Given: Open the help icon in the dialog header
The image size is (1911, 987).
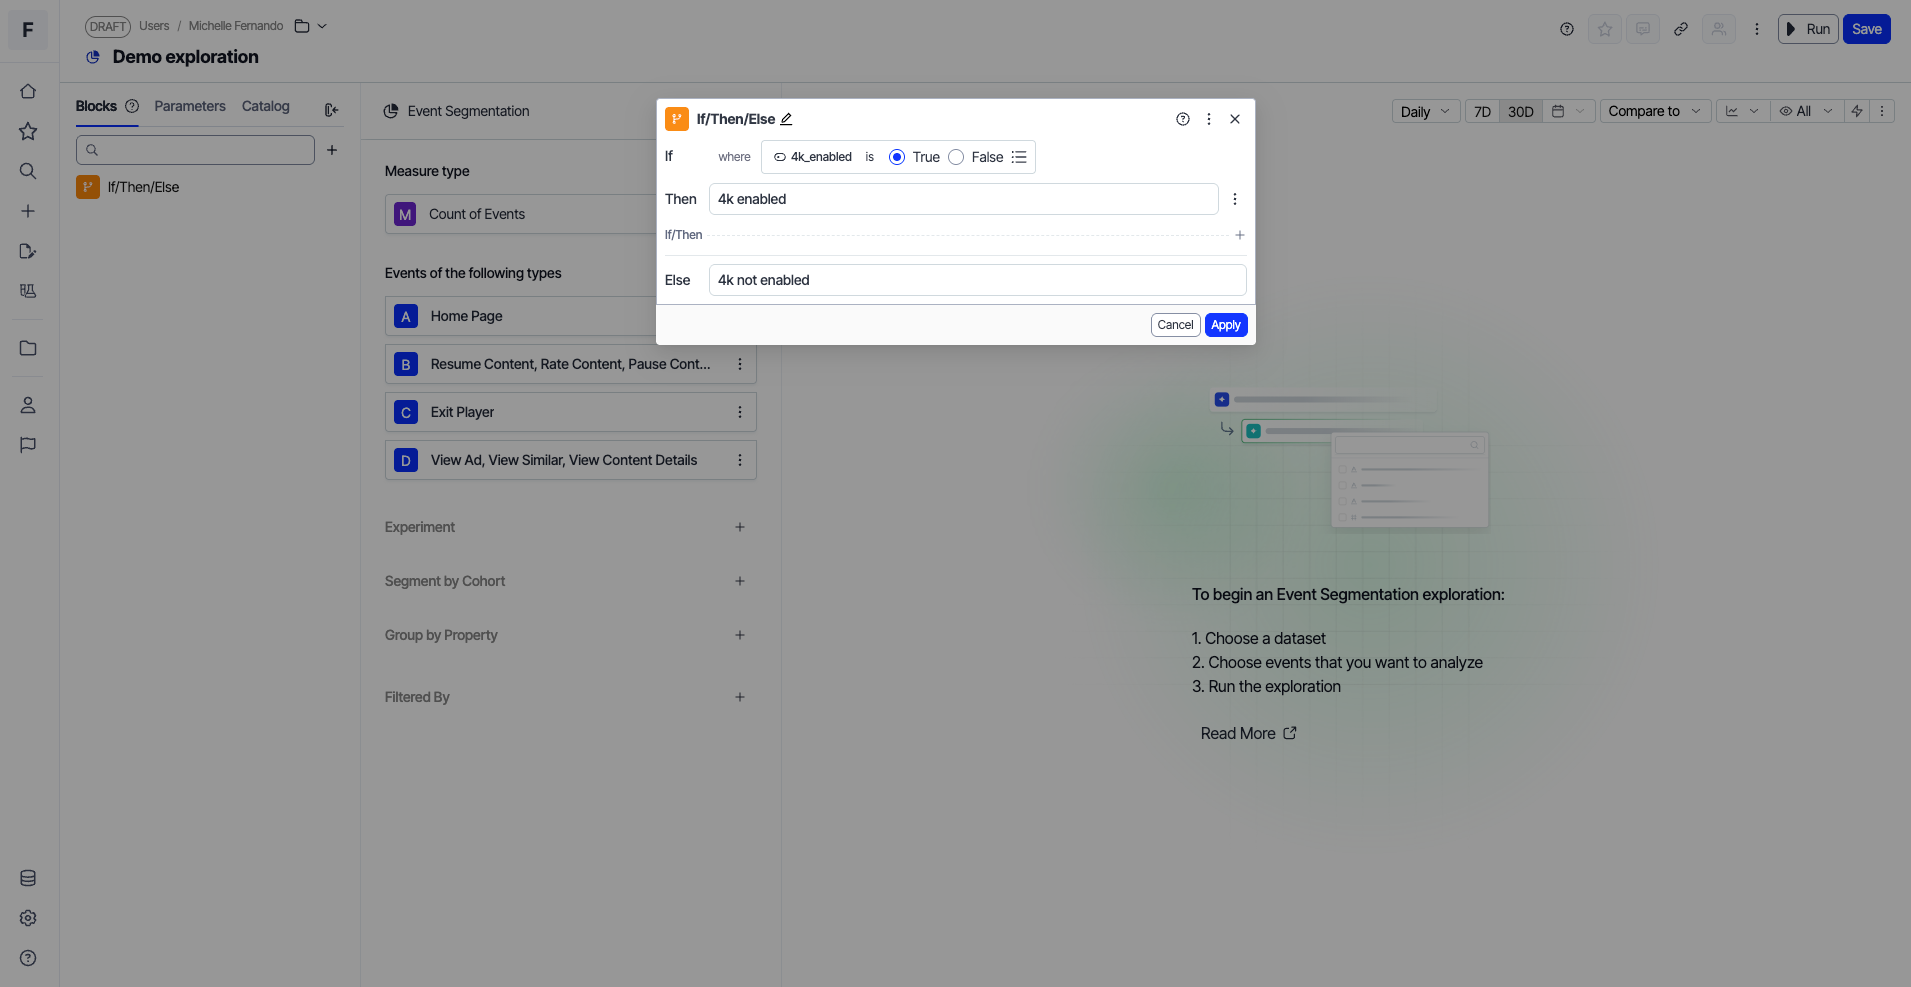Looking at the screenshot, I should tap(1182, 119).
